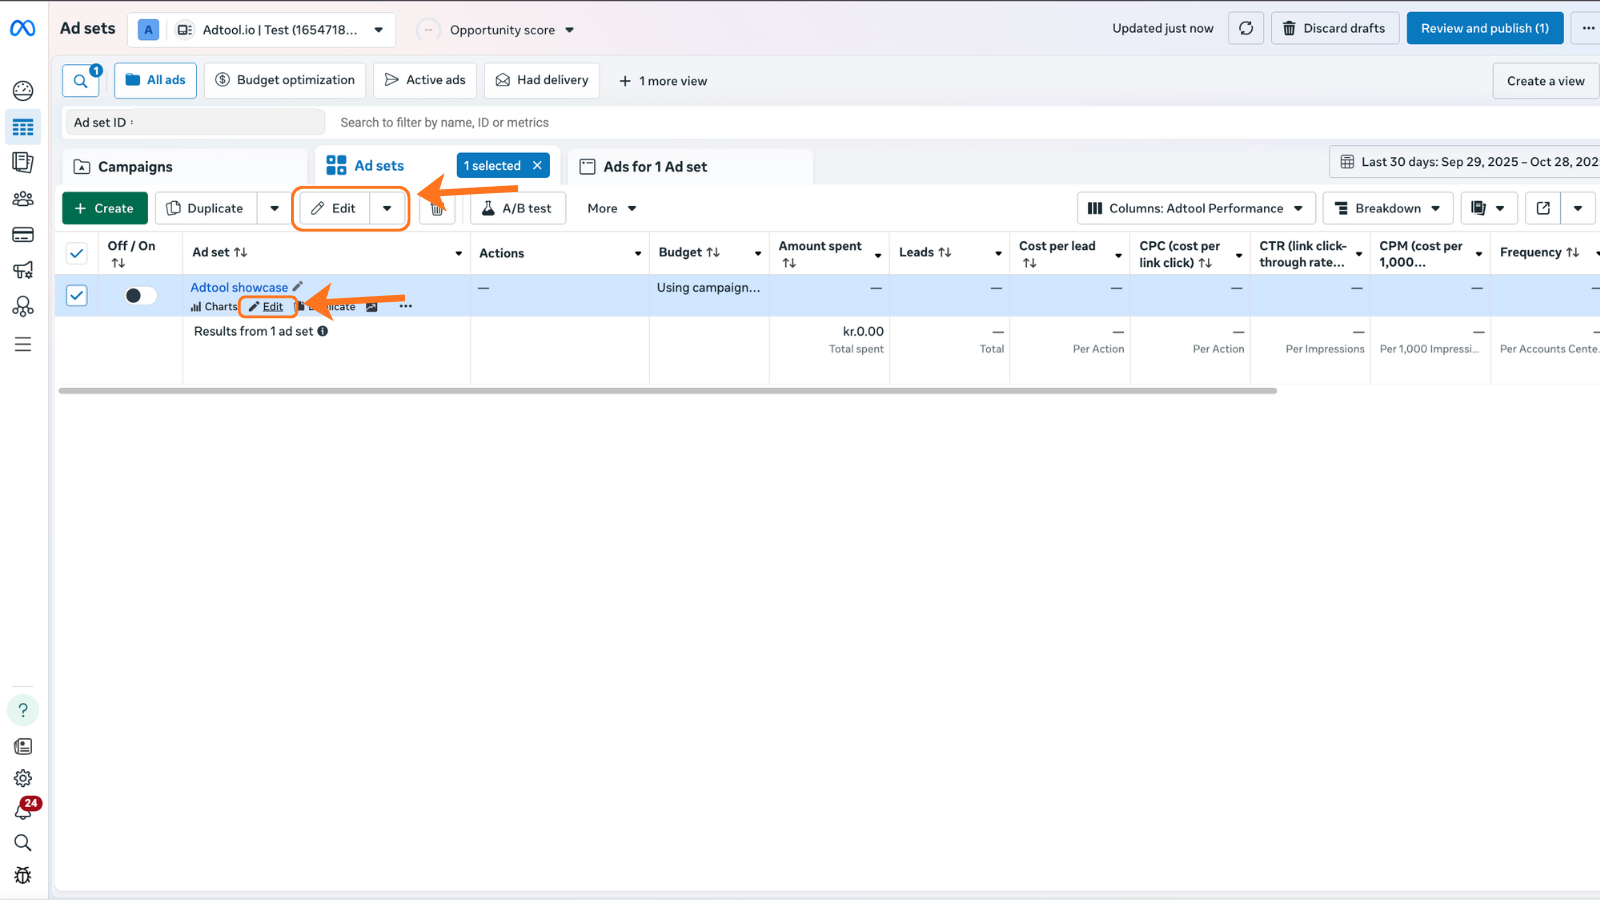Open Billing card icon in sidebar

point(23,235)
